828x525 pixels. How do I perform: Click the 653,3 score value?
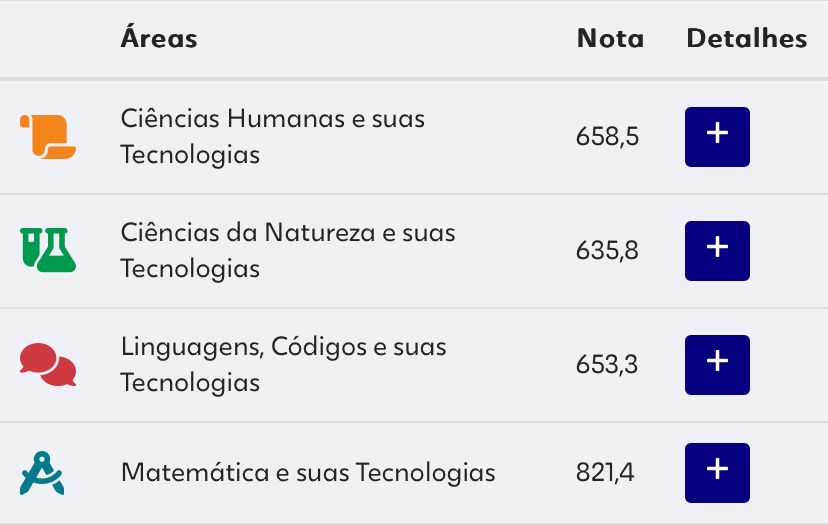[x=607, y=365]
